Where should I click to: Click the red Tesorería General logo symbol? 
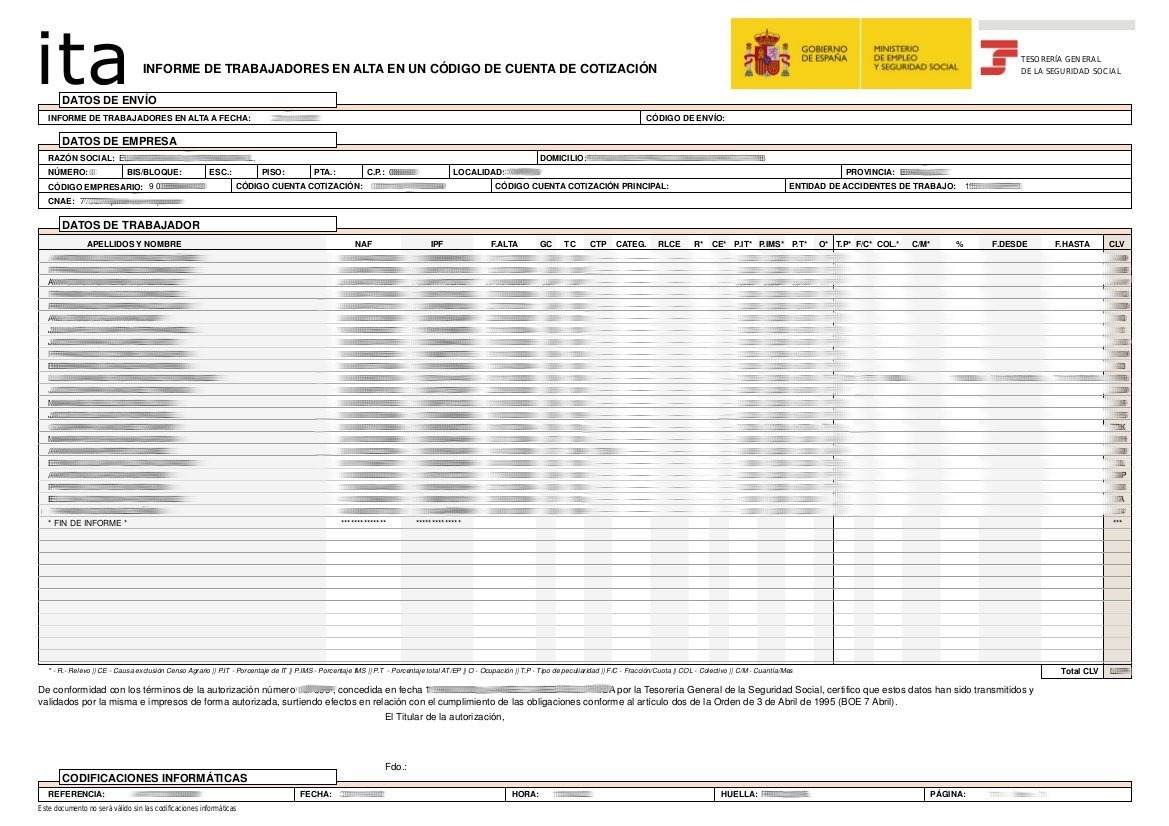click(x=998, y=58)
